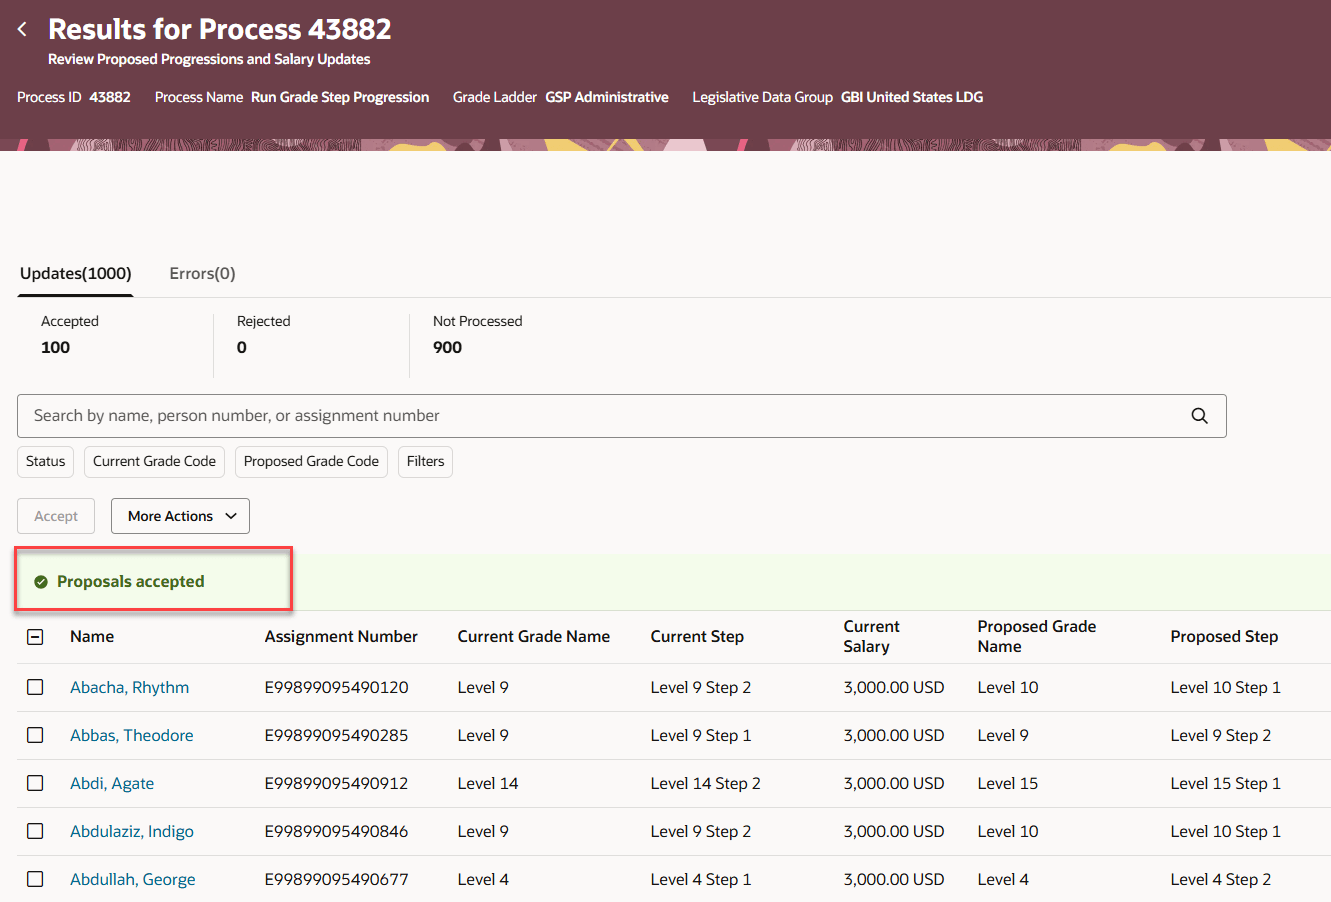Open the Current Grade Code filter
1331x902 pixels.
pyautogui.click(x=154, y=461)
